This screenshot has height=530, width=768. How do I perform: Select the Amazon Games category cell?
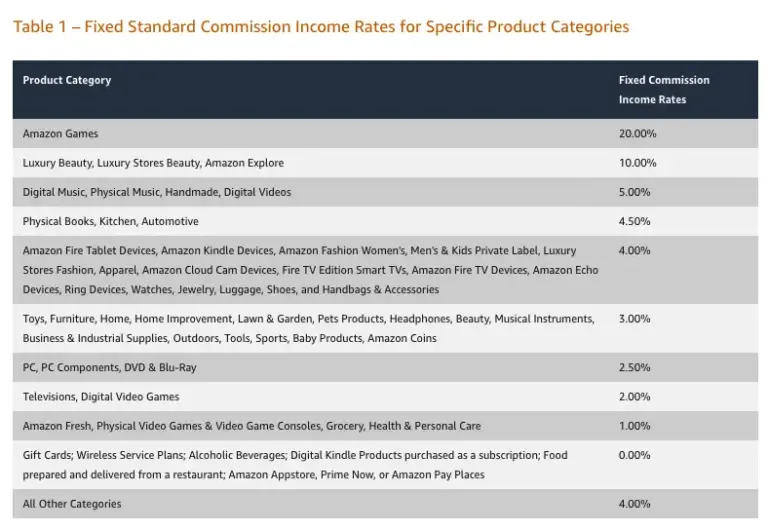pos(61,133)
